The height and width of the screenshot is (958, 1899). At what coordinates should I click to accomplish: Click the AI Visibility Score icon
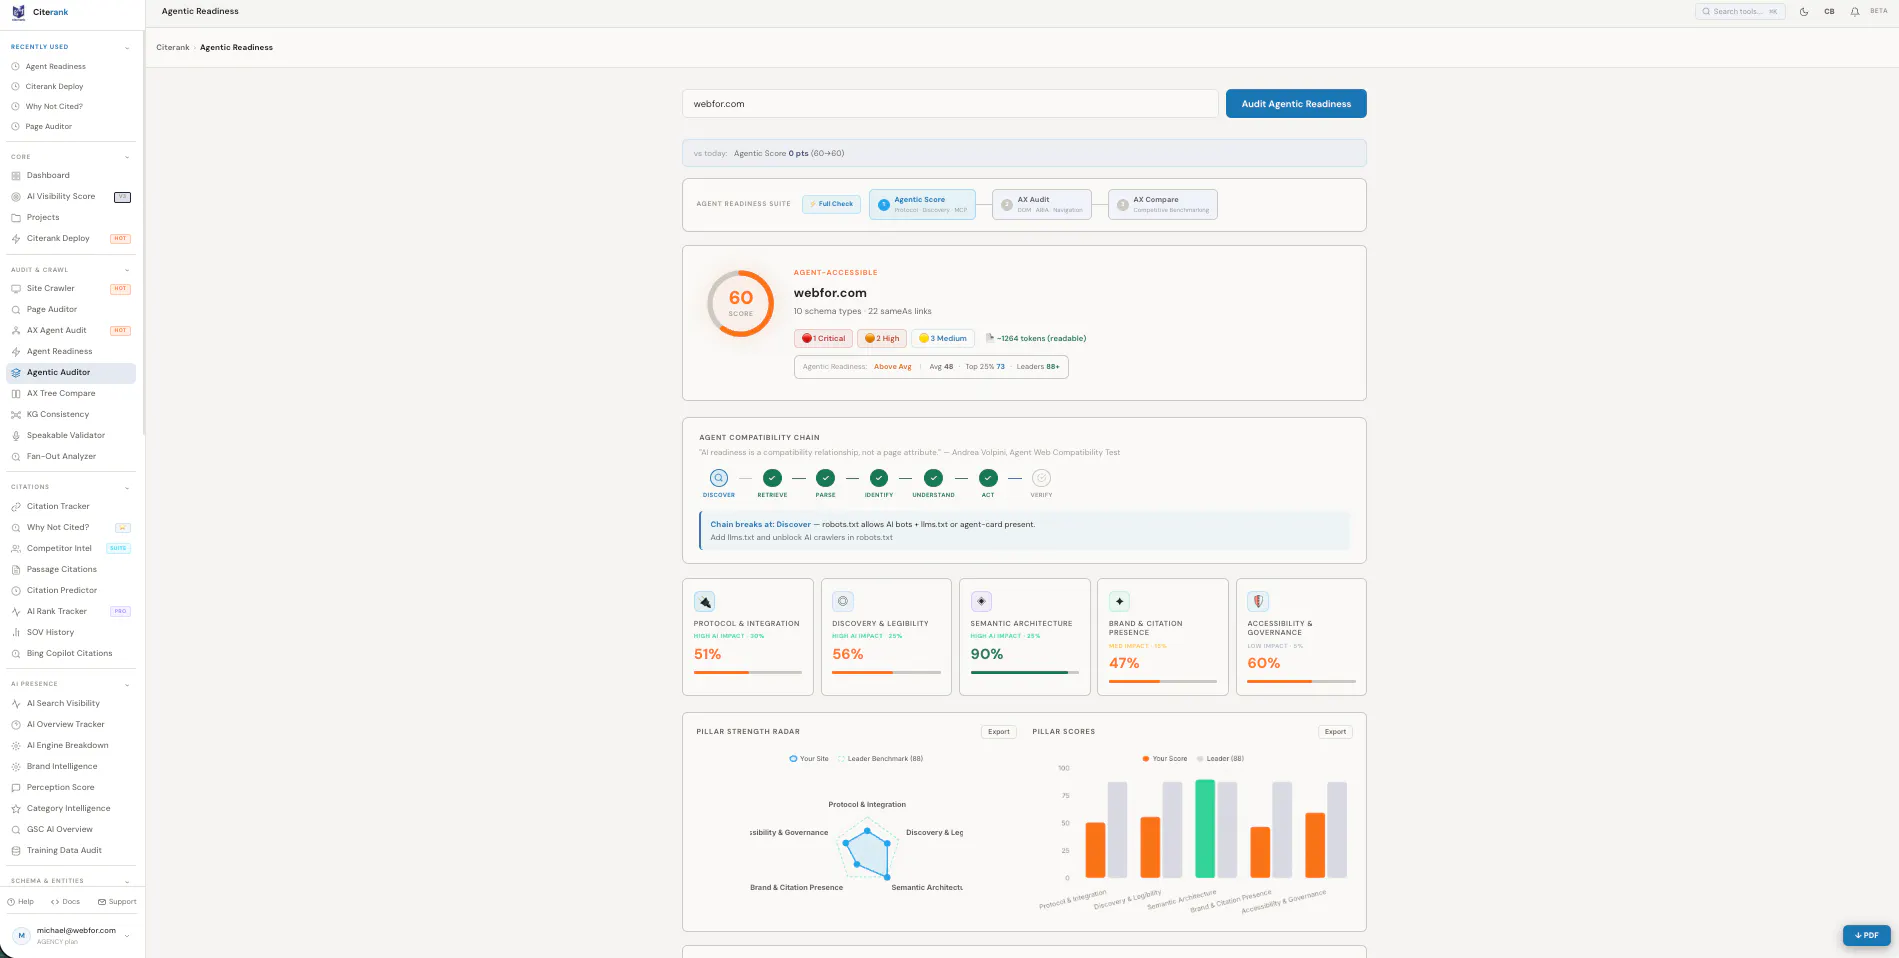pos(16,197)
